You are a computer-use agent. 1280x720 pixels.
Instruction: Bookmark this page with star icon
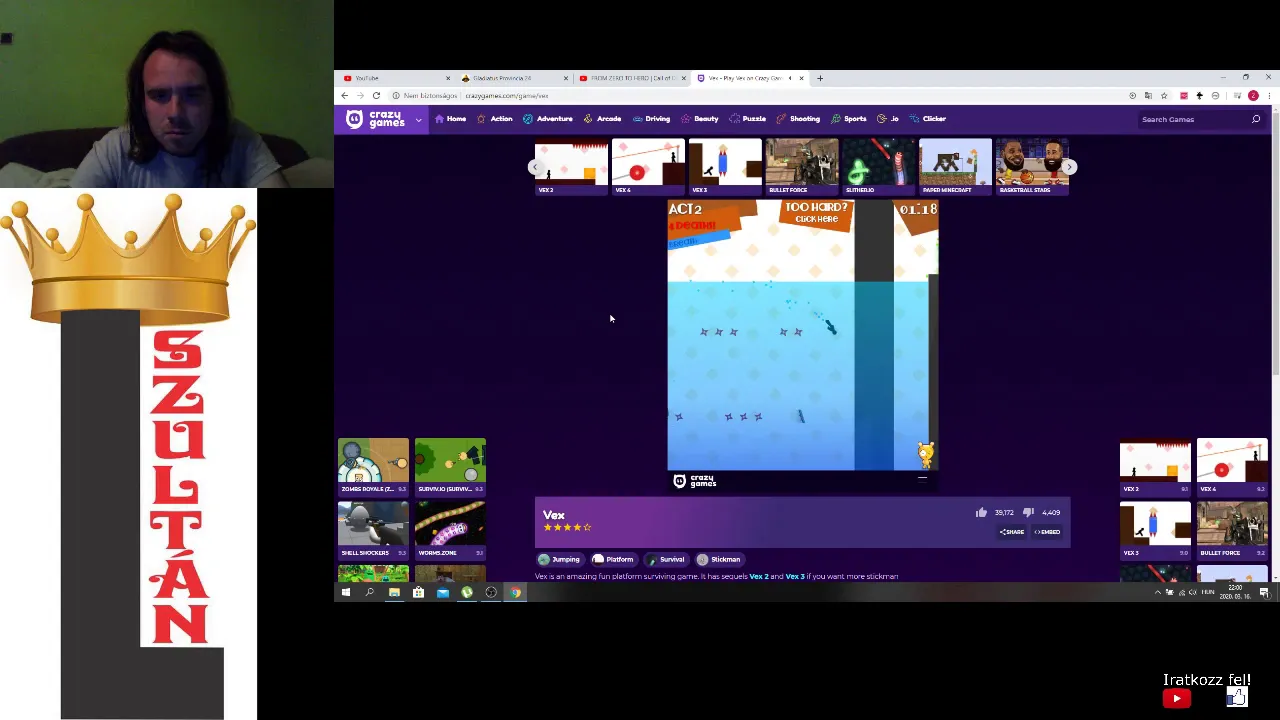1164,96
